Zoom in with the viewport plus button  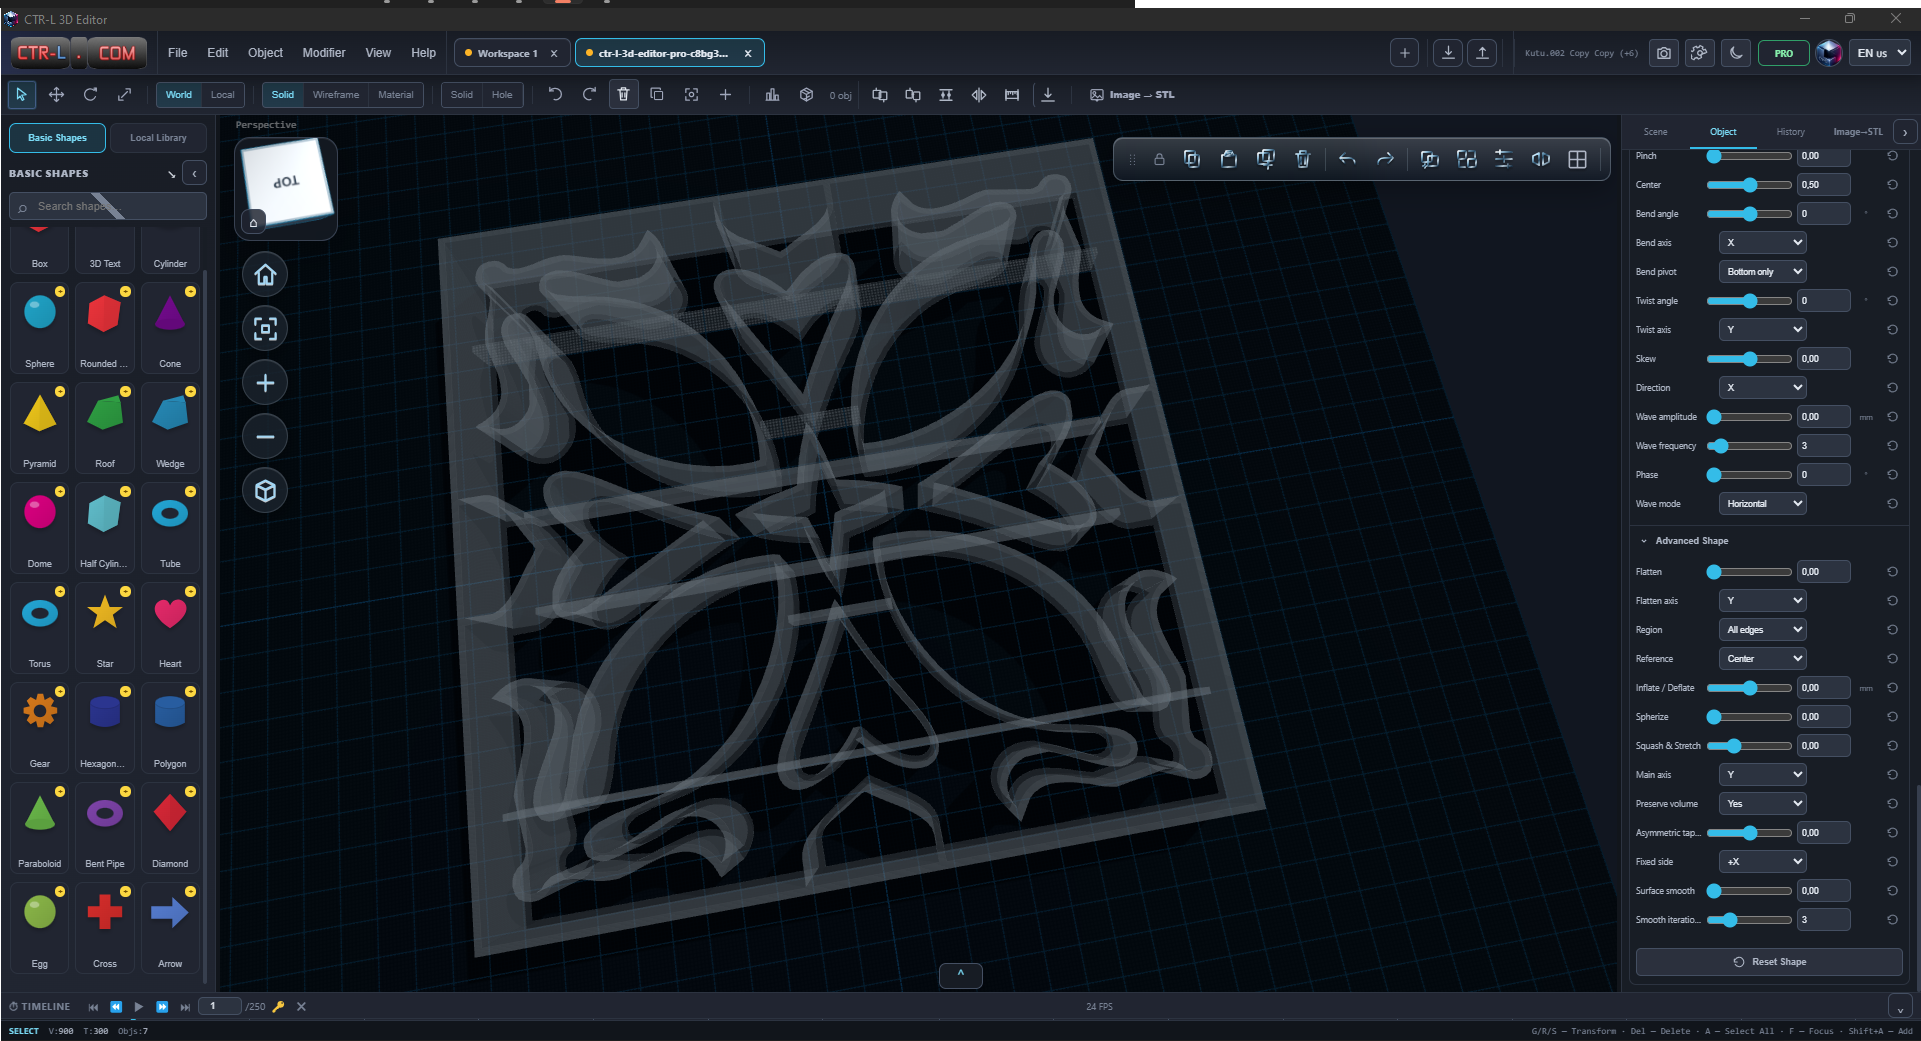coord(265,383)
